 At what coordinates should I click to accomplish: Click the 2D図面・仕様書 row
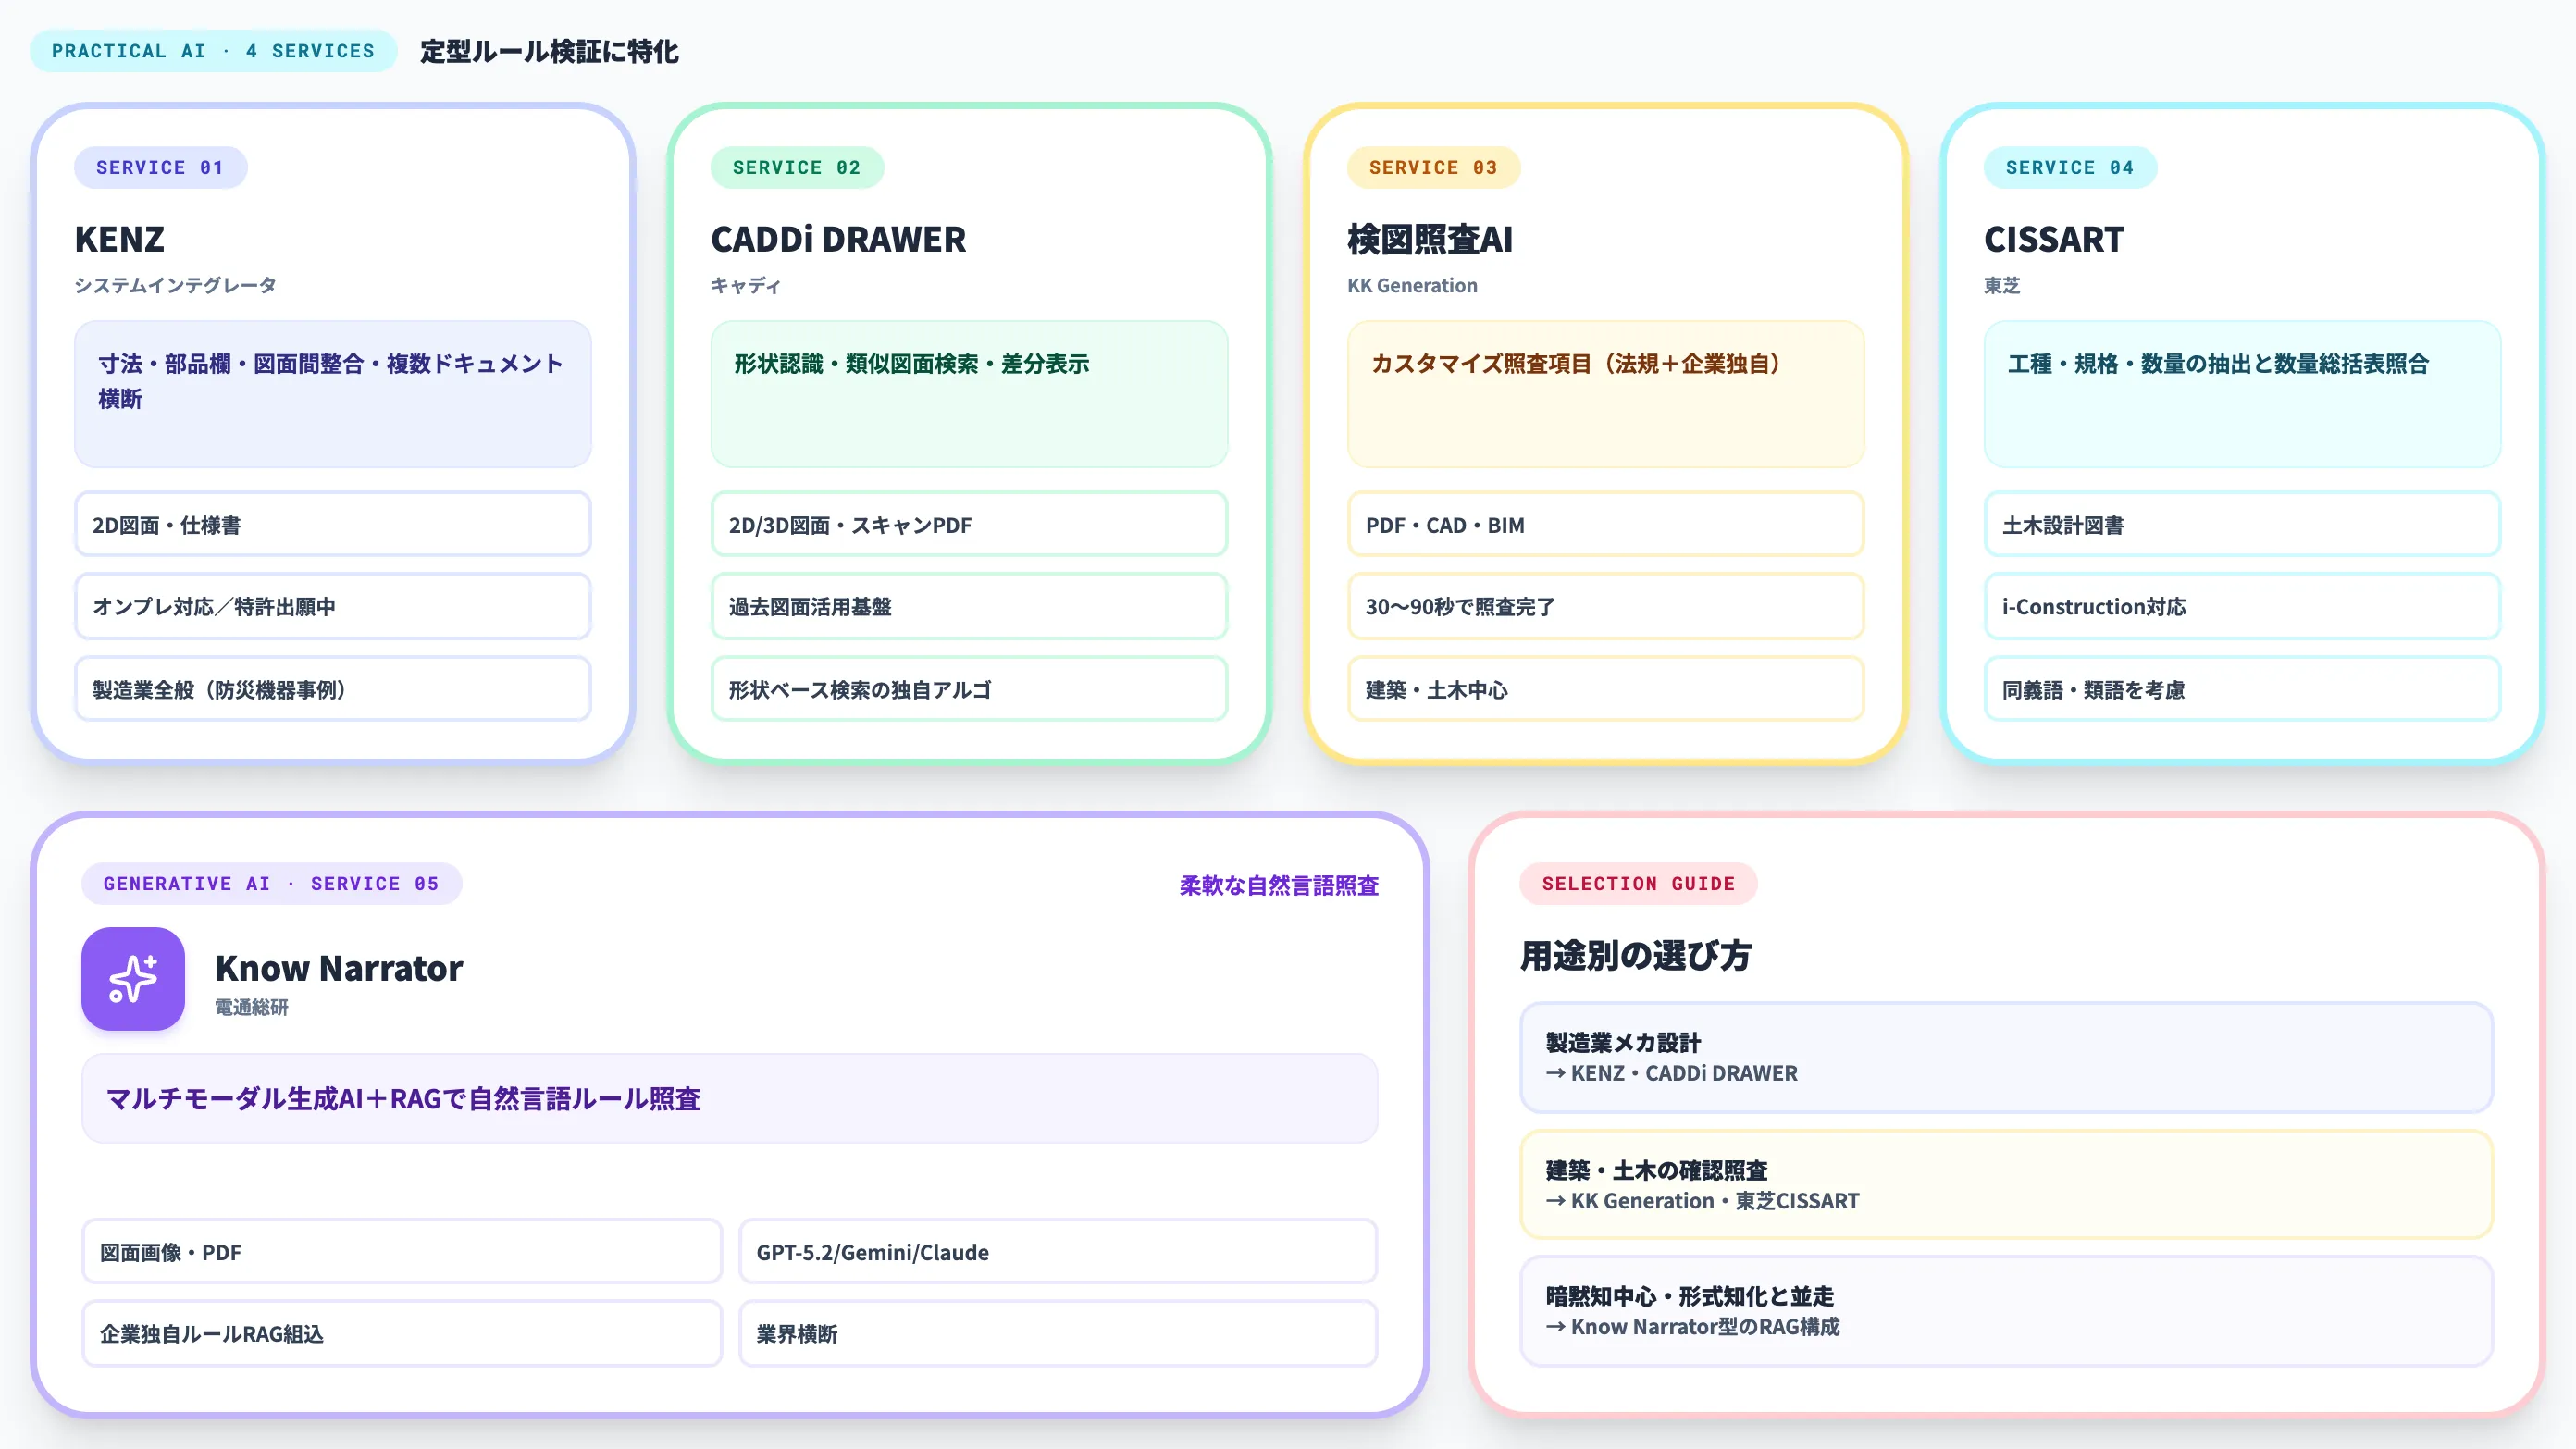pyautogui.click(x=333, y=524)
